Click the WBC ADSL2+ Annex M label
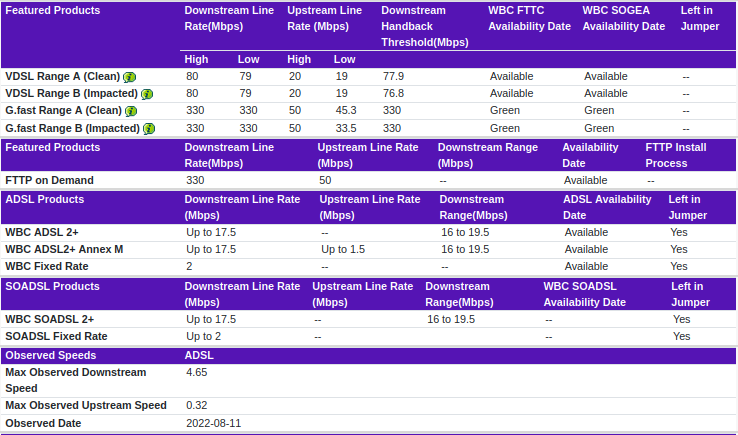The image size is (738, 435). (64, 249)
